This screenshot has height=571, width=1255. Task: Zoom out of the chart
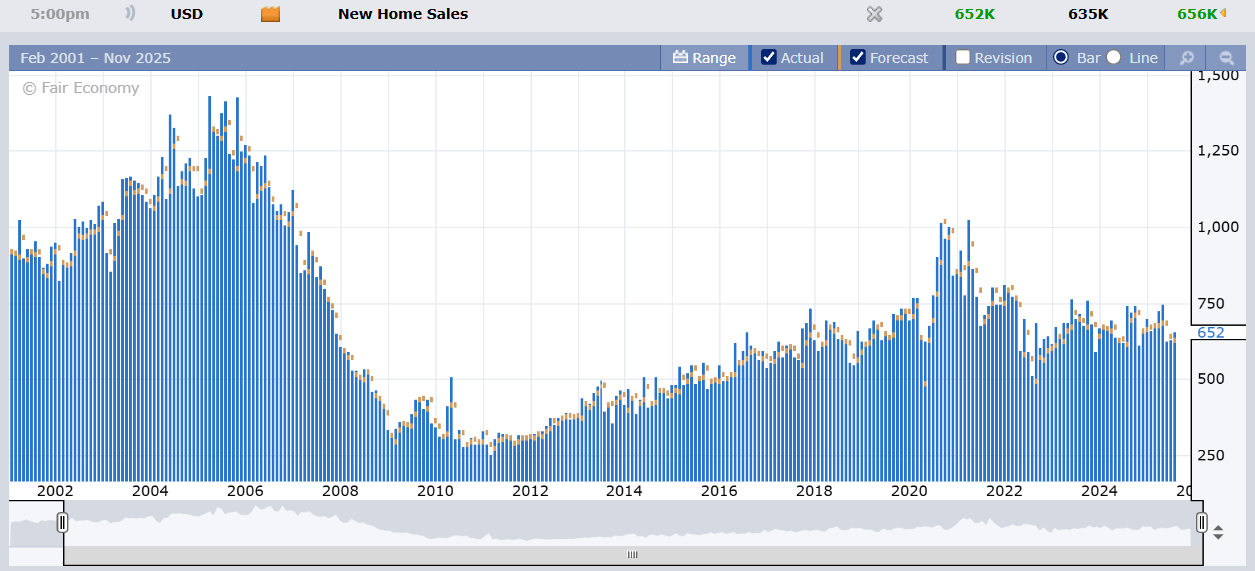point(1226,58)
